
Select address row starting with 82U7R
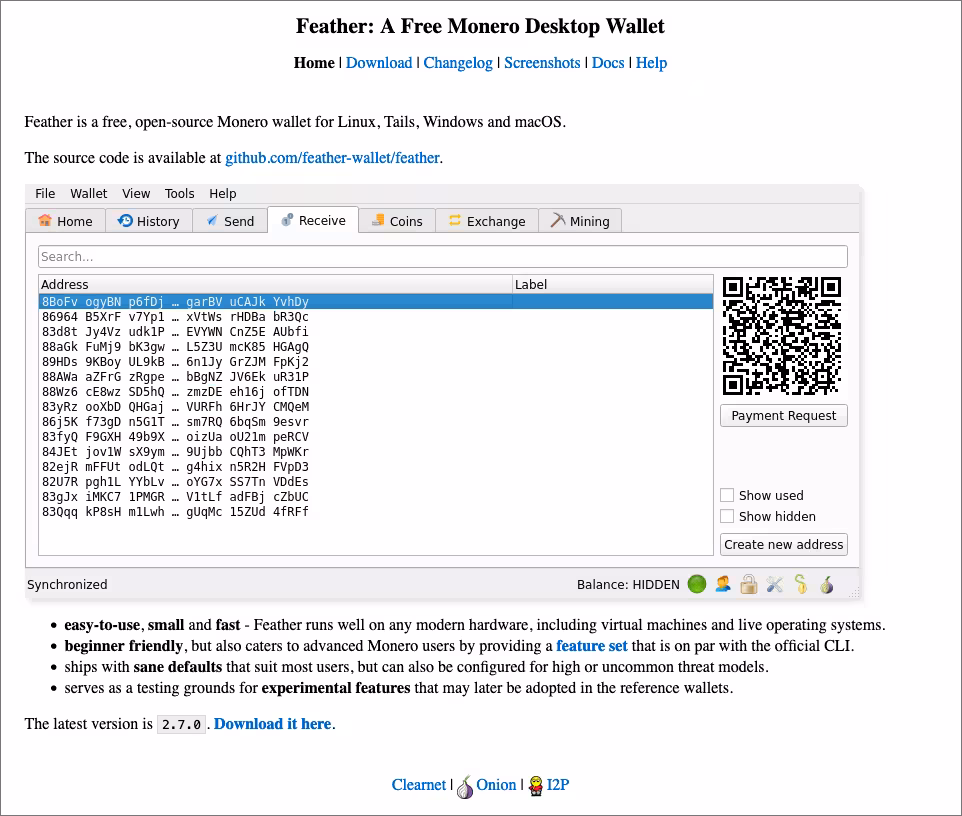click(x=375, y=482)
